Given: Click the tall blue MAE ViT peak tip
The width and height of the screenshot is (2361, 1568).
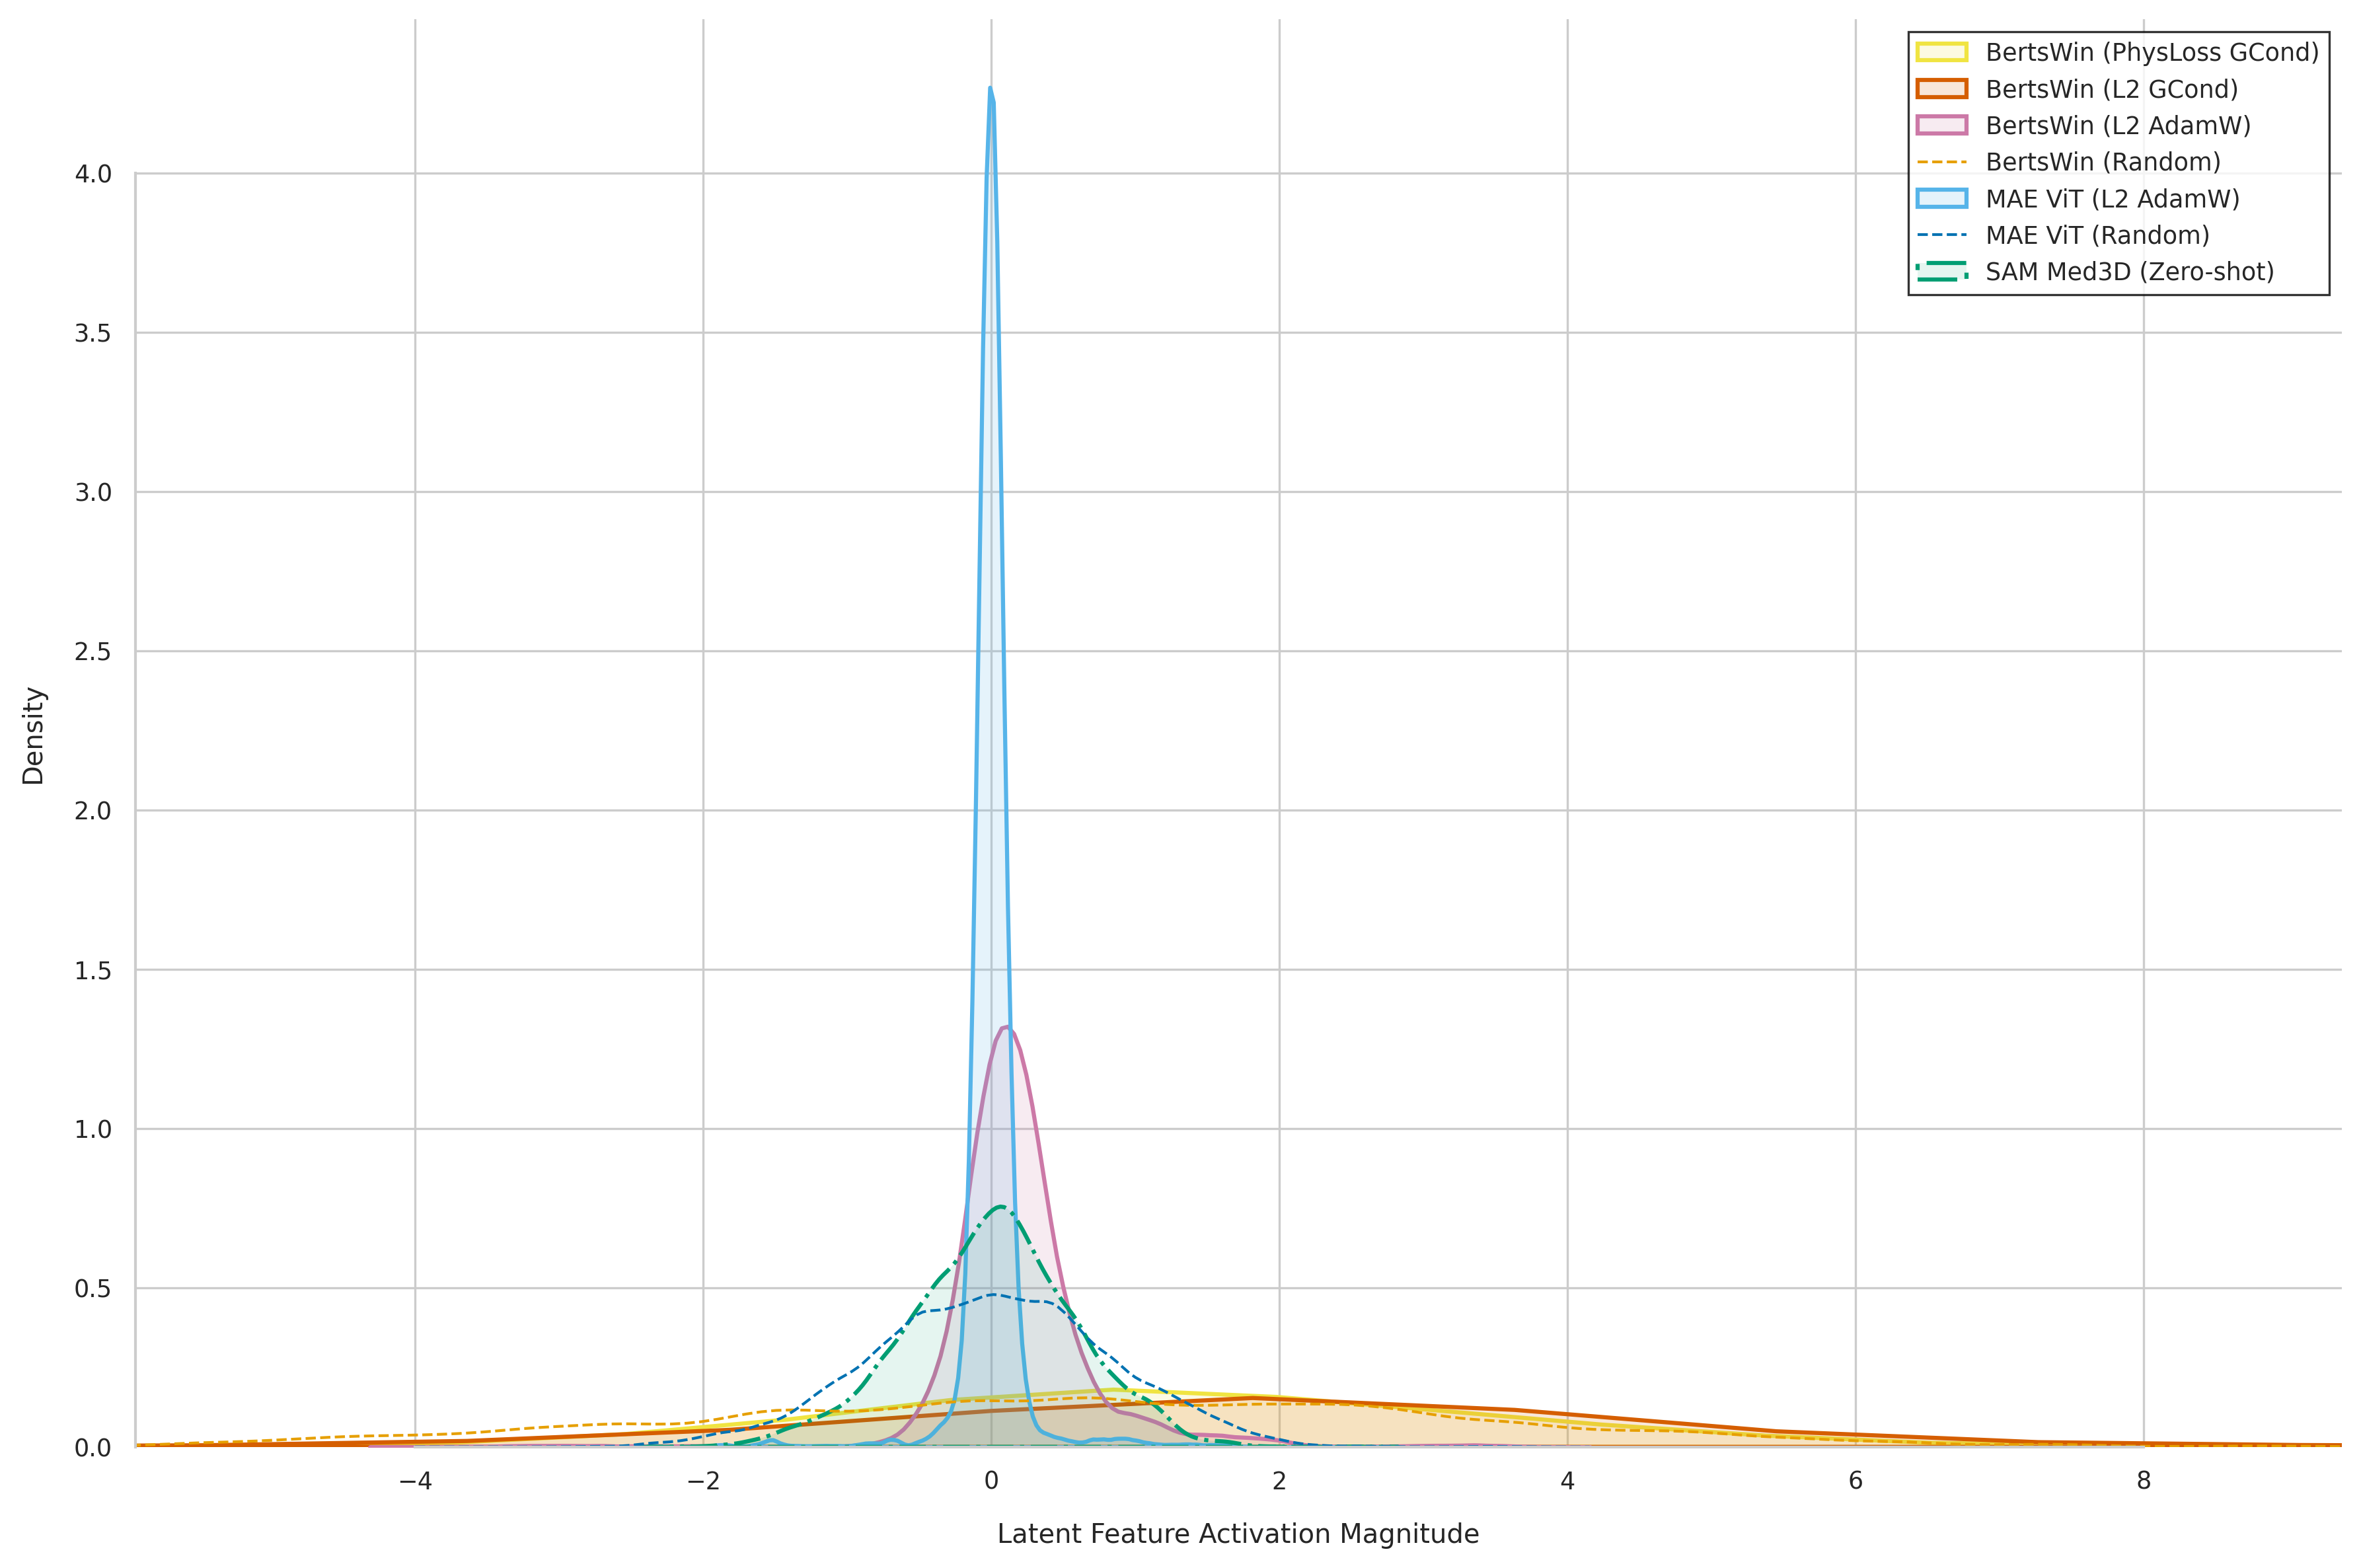Looking at the screenshot, I should click(990, 89).
